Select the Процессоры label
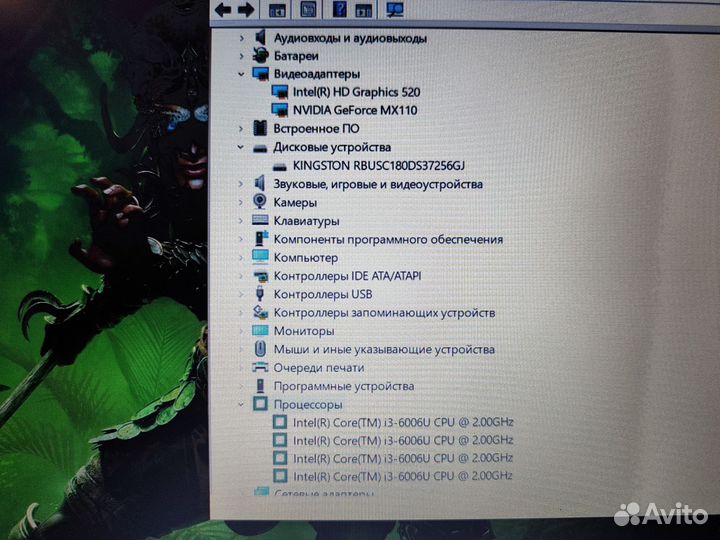Viewport: 720px width, 540px height. [x=308, y=405]
